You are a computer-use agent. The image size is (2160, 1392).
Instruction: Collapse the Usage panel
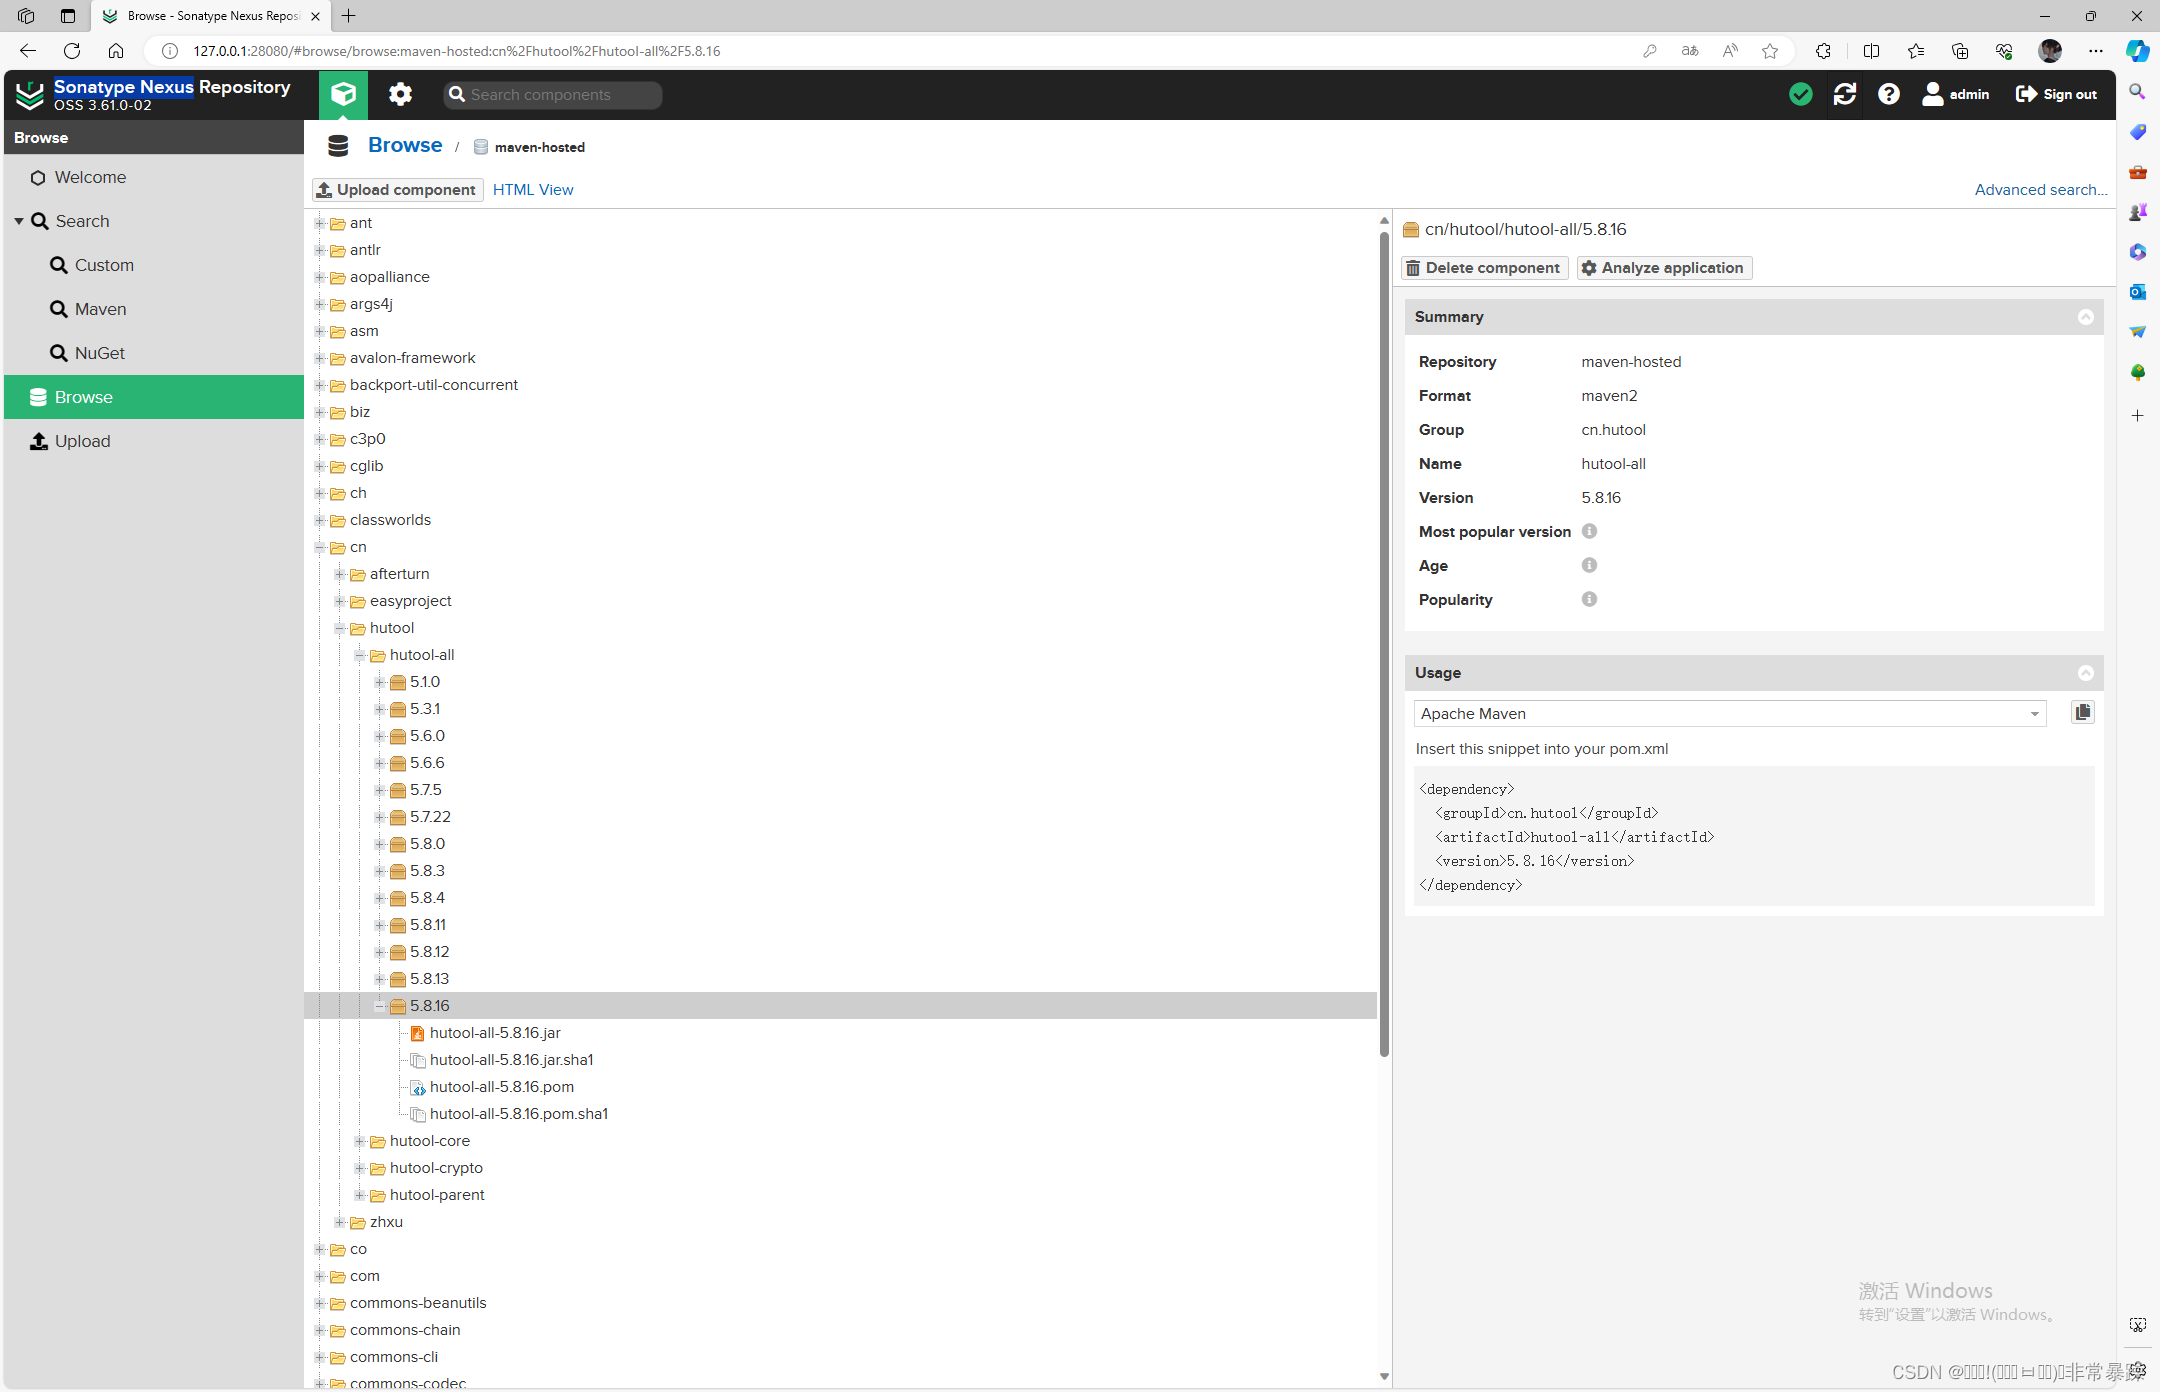(2086, 673)
